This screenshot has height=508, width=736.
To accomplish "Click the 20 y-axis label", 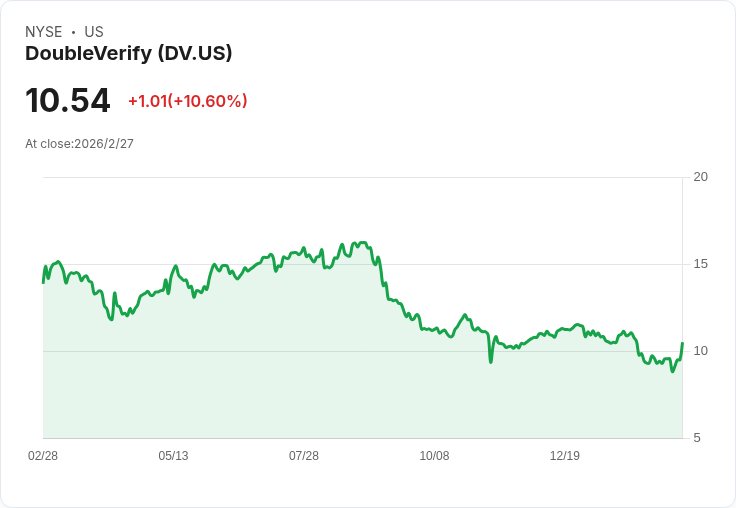I will click(x=701, y=177).
